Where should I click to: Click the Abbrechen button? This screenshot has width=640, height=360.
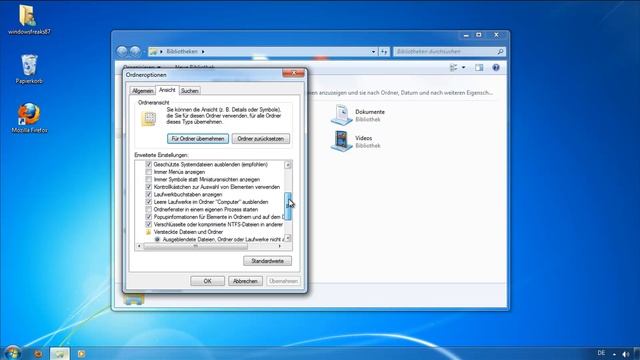click(x=245, y=281)
